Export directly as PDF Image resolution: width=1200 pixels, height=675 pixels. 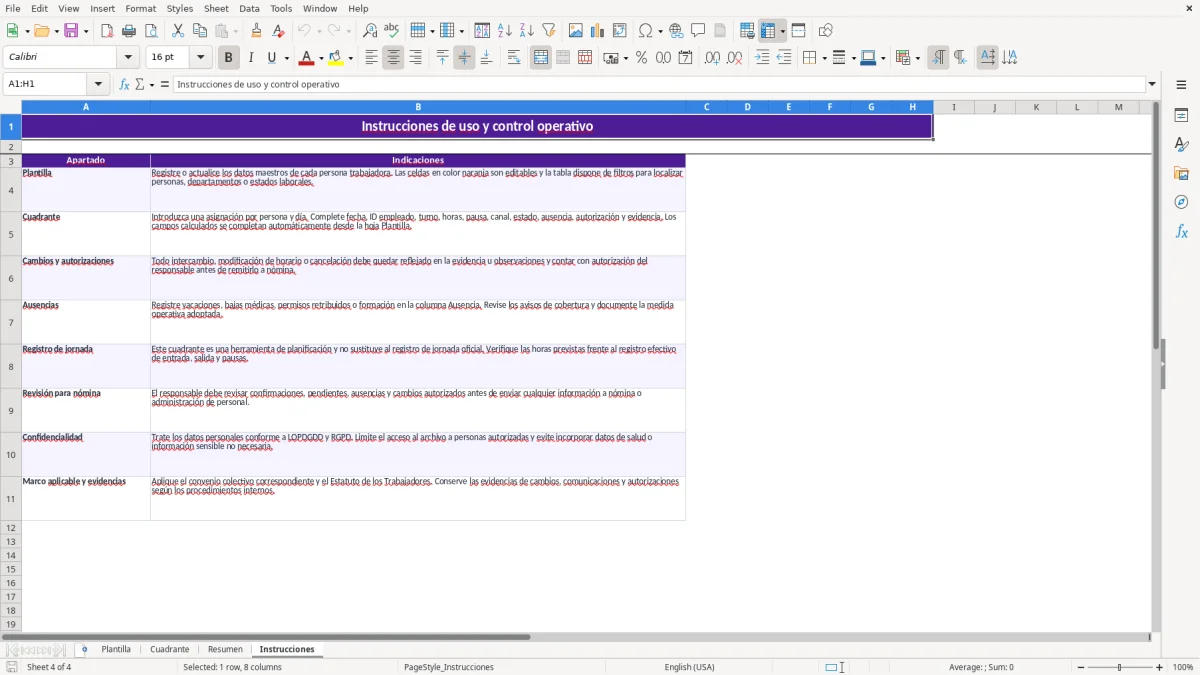107,31
